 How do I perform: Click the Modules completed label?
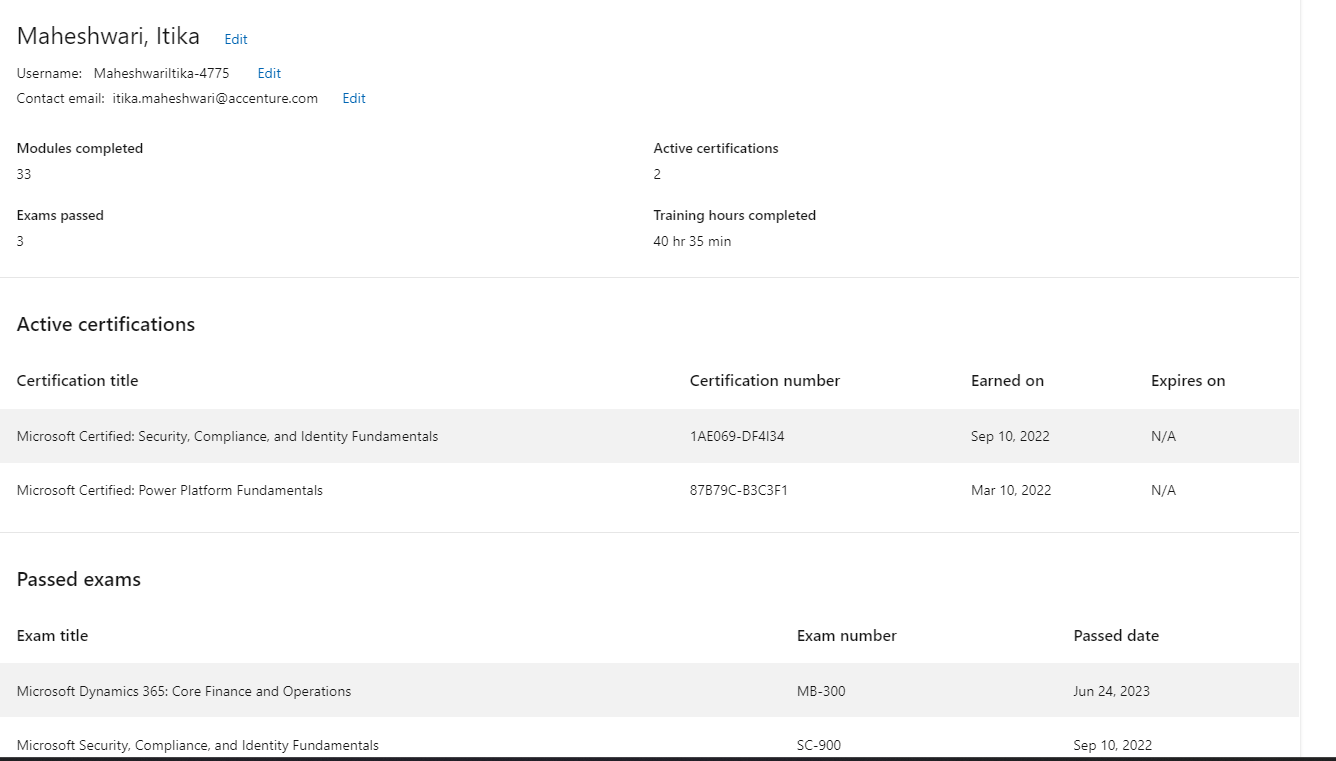pos(80,148)
